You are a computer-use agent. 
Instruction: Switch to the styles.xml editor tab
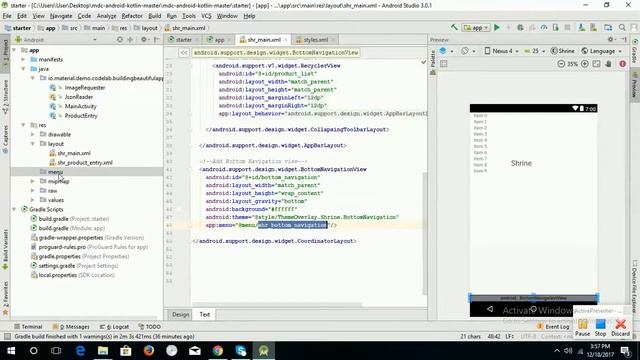315,40
